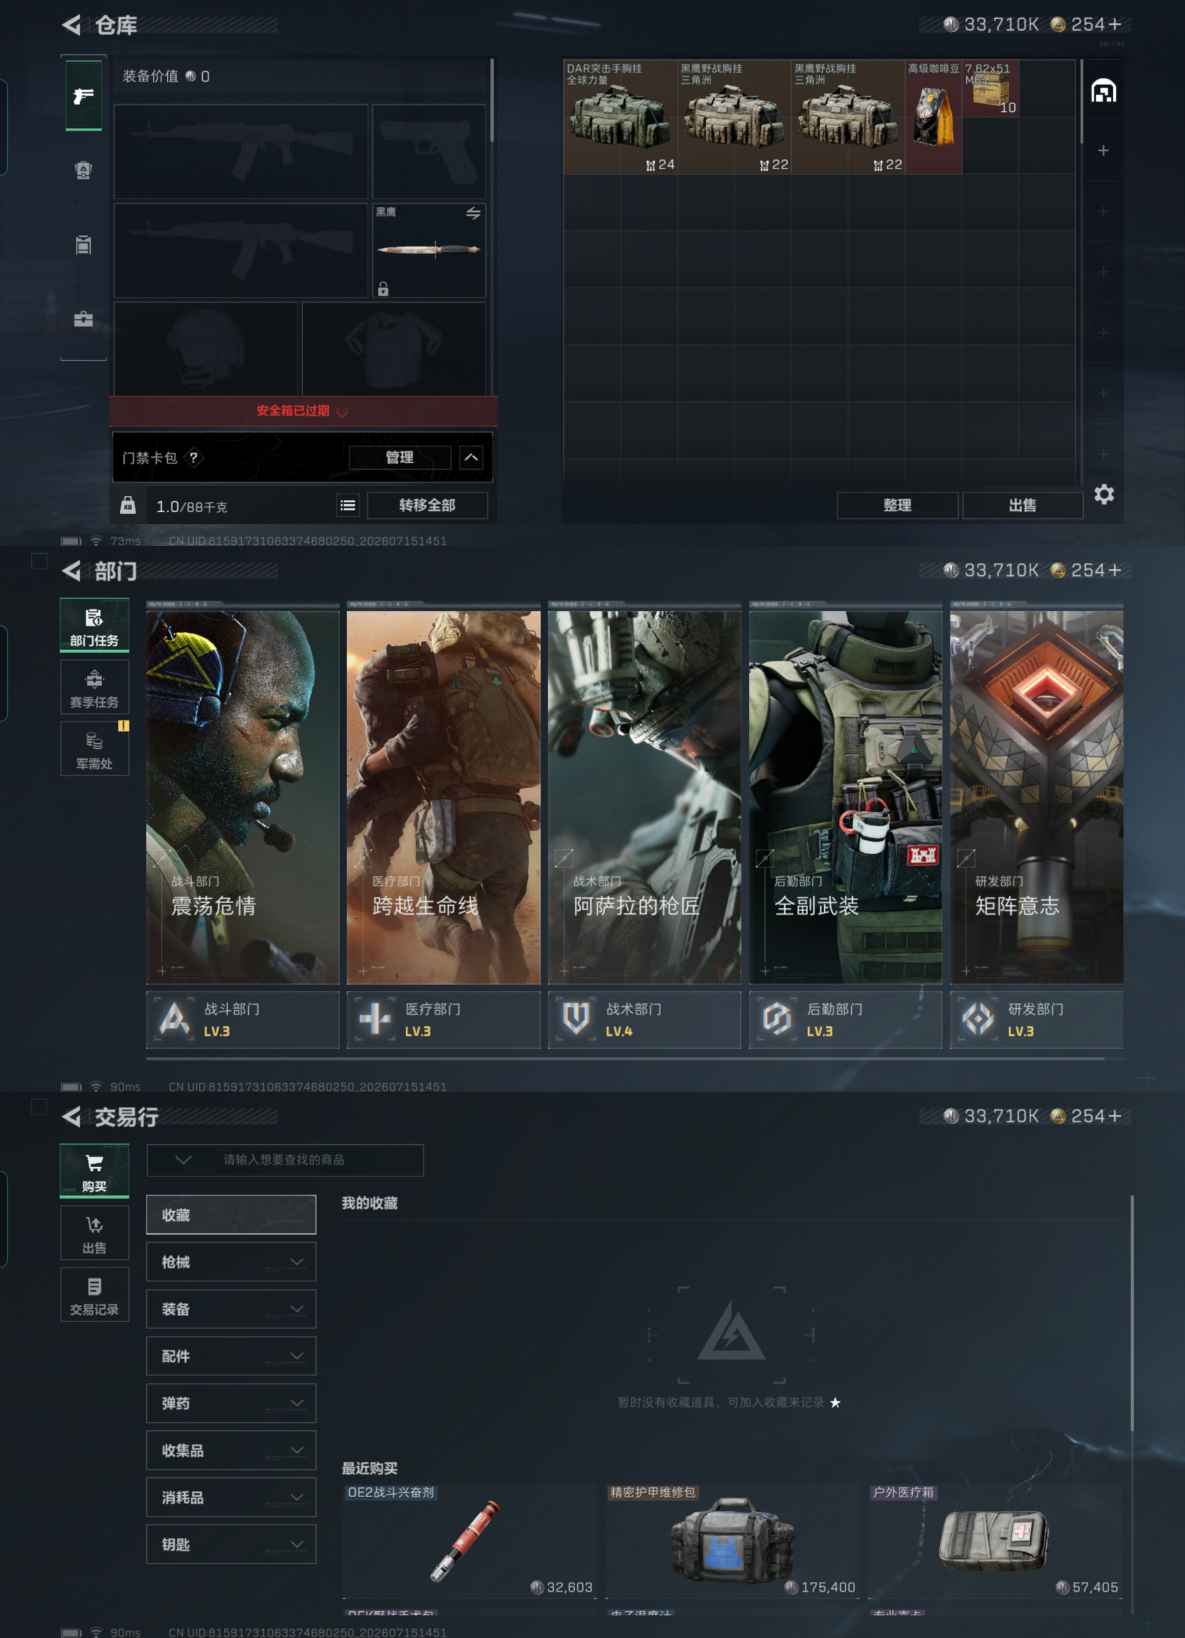This screenshot has height=1638, width=1185.
Task: Click the 黑鹰 knife slot
Action: pos(429,251)
